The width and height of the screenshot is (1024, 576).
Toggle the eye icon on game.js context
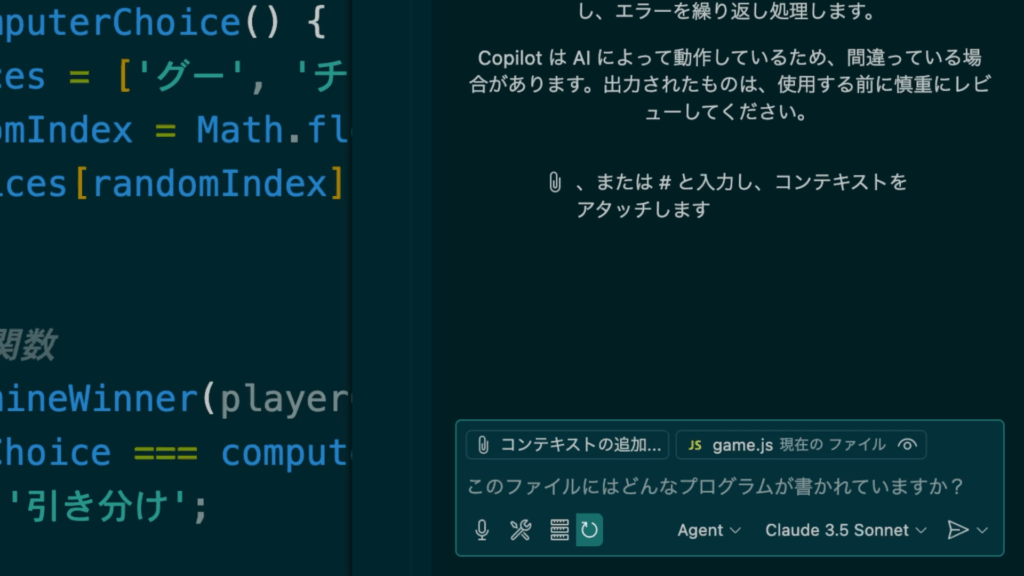click(907, 445)
